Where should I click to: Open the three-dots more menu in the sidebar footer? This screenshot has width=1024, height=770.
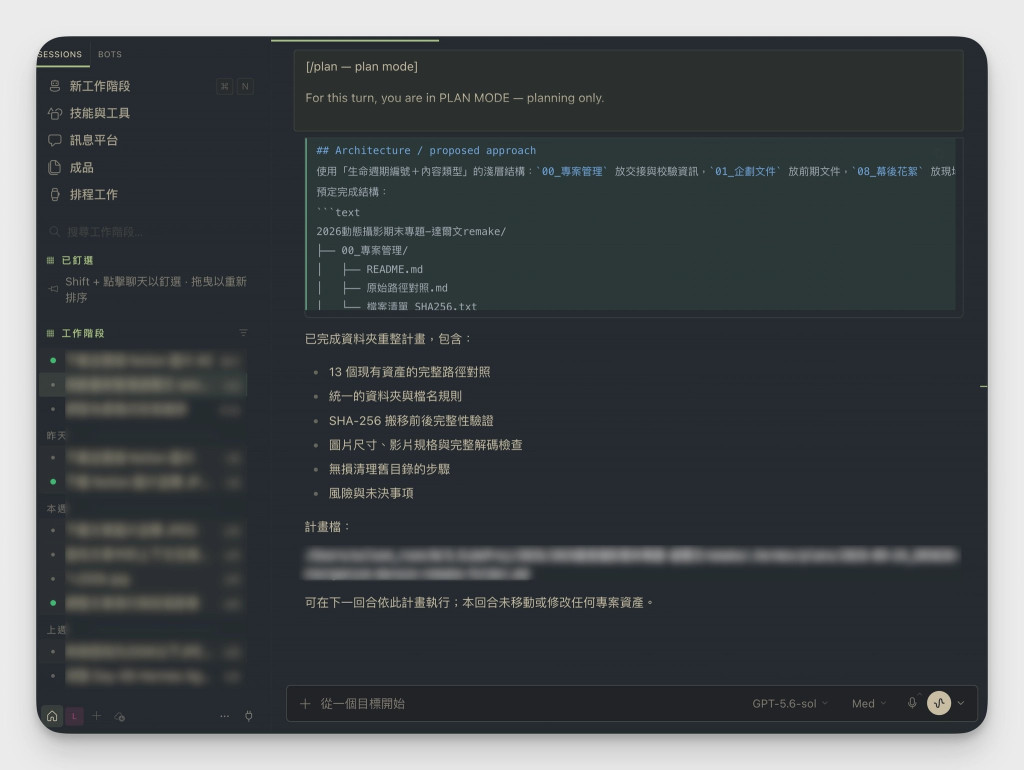(225, 716)
